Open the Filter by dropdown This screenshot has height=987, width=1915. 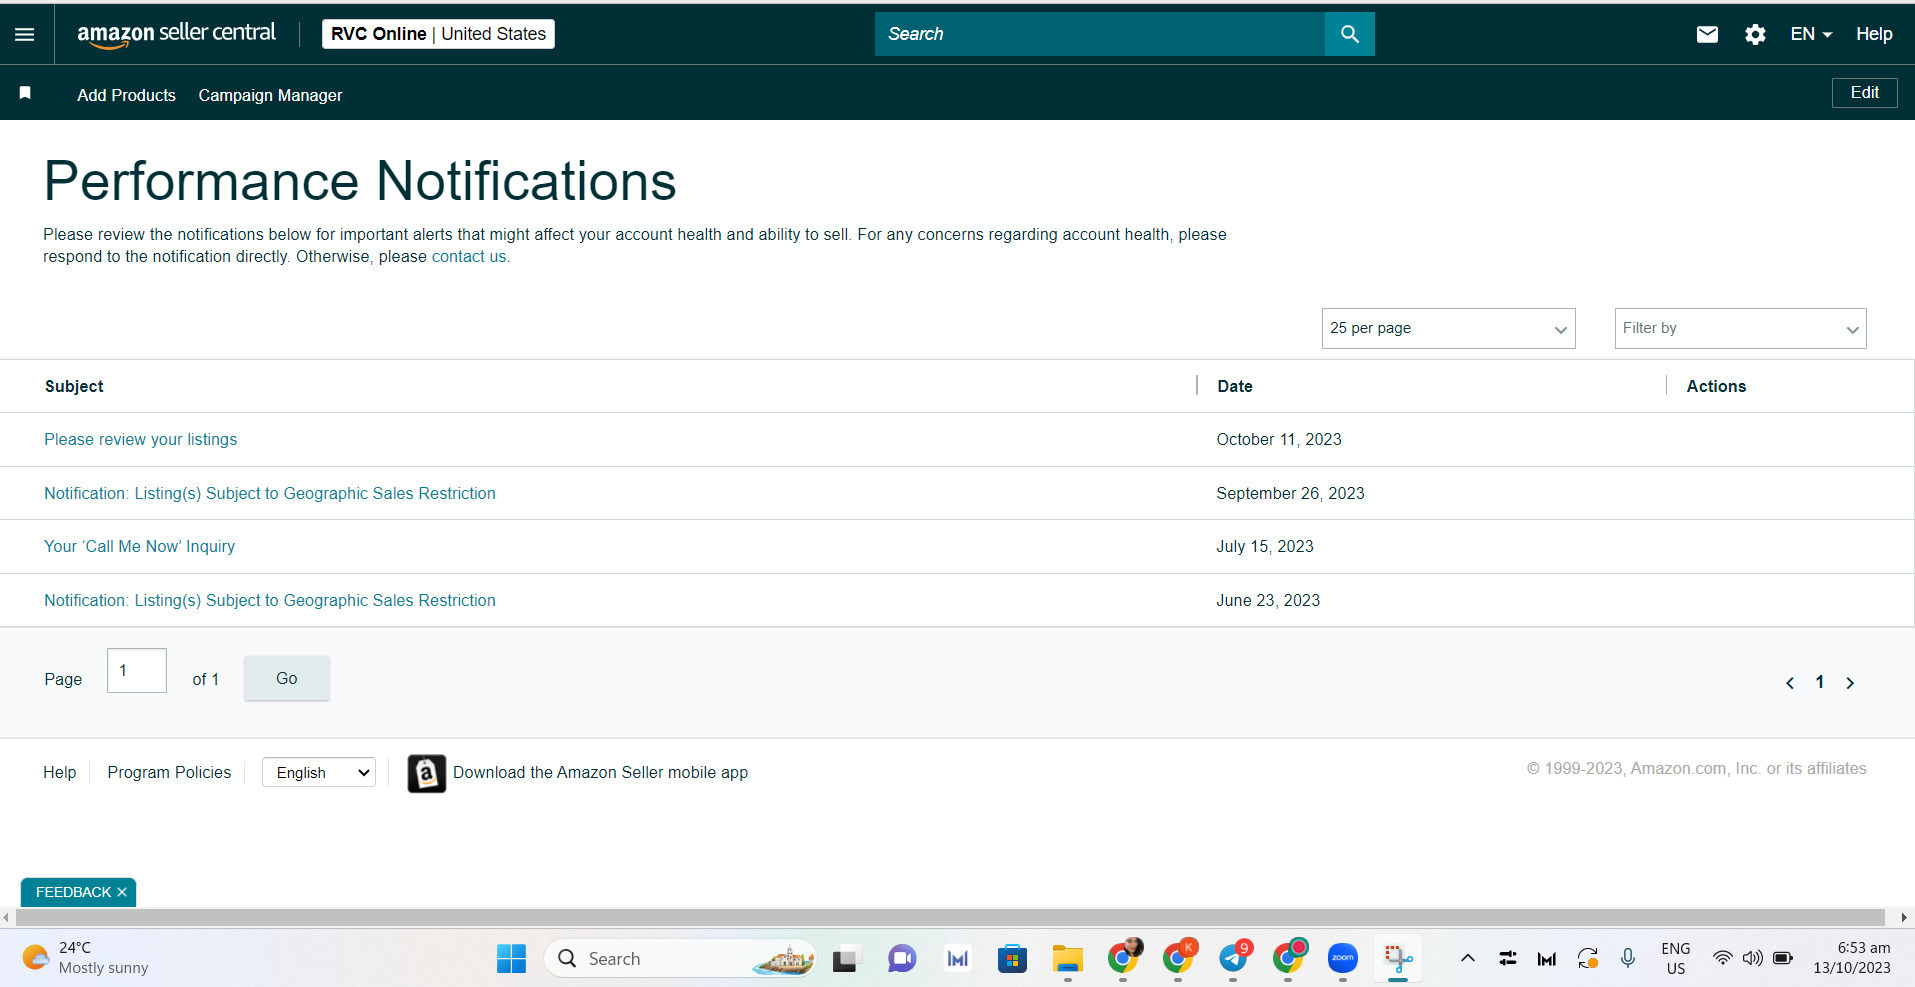tap(1740, 328)
